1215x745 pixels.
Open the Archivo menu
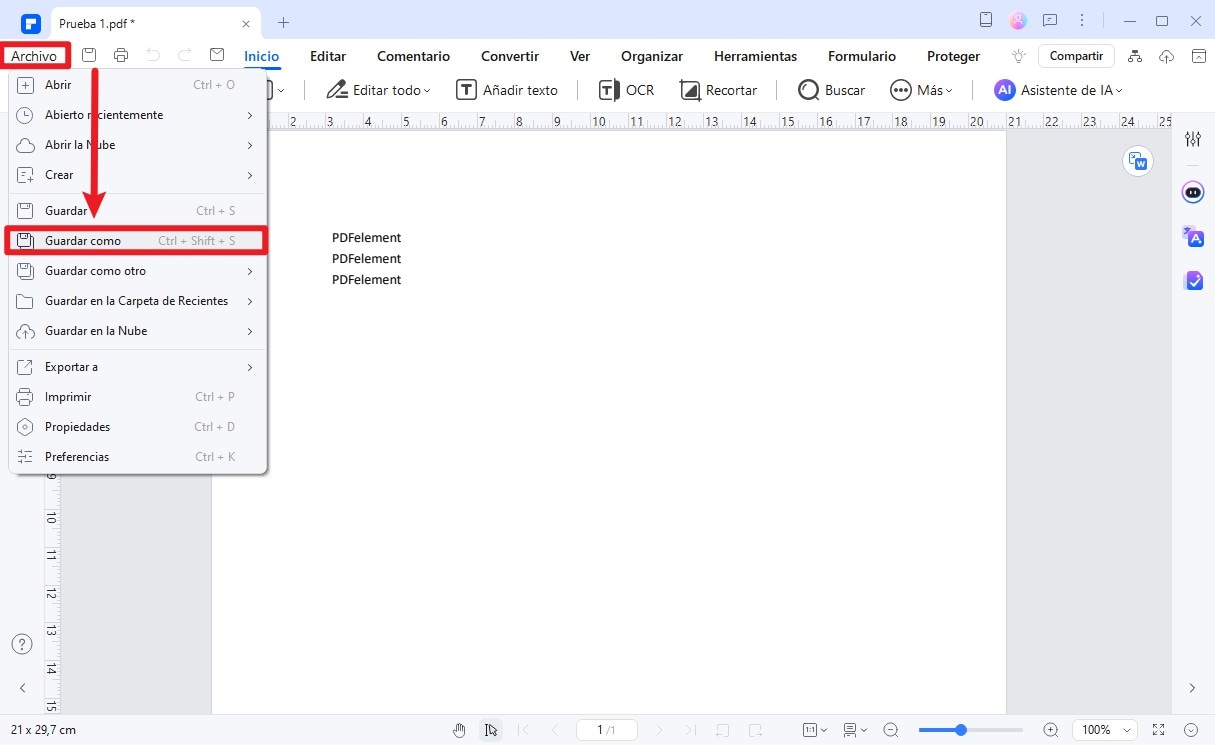(x=35, y=56)
